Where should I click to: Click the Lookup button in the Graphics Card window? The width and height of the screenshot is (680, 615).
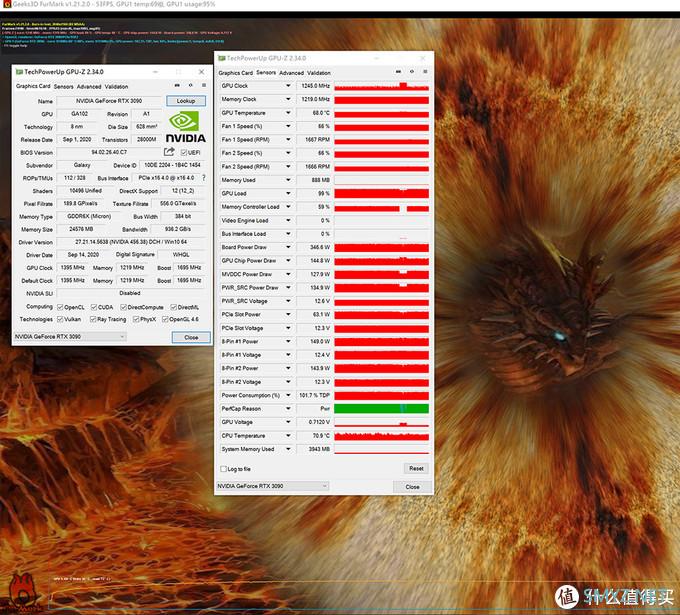[186, 101]
